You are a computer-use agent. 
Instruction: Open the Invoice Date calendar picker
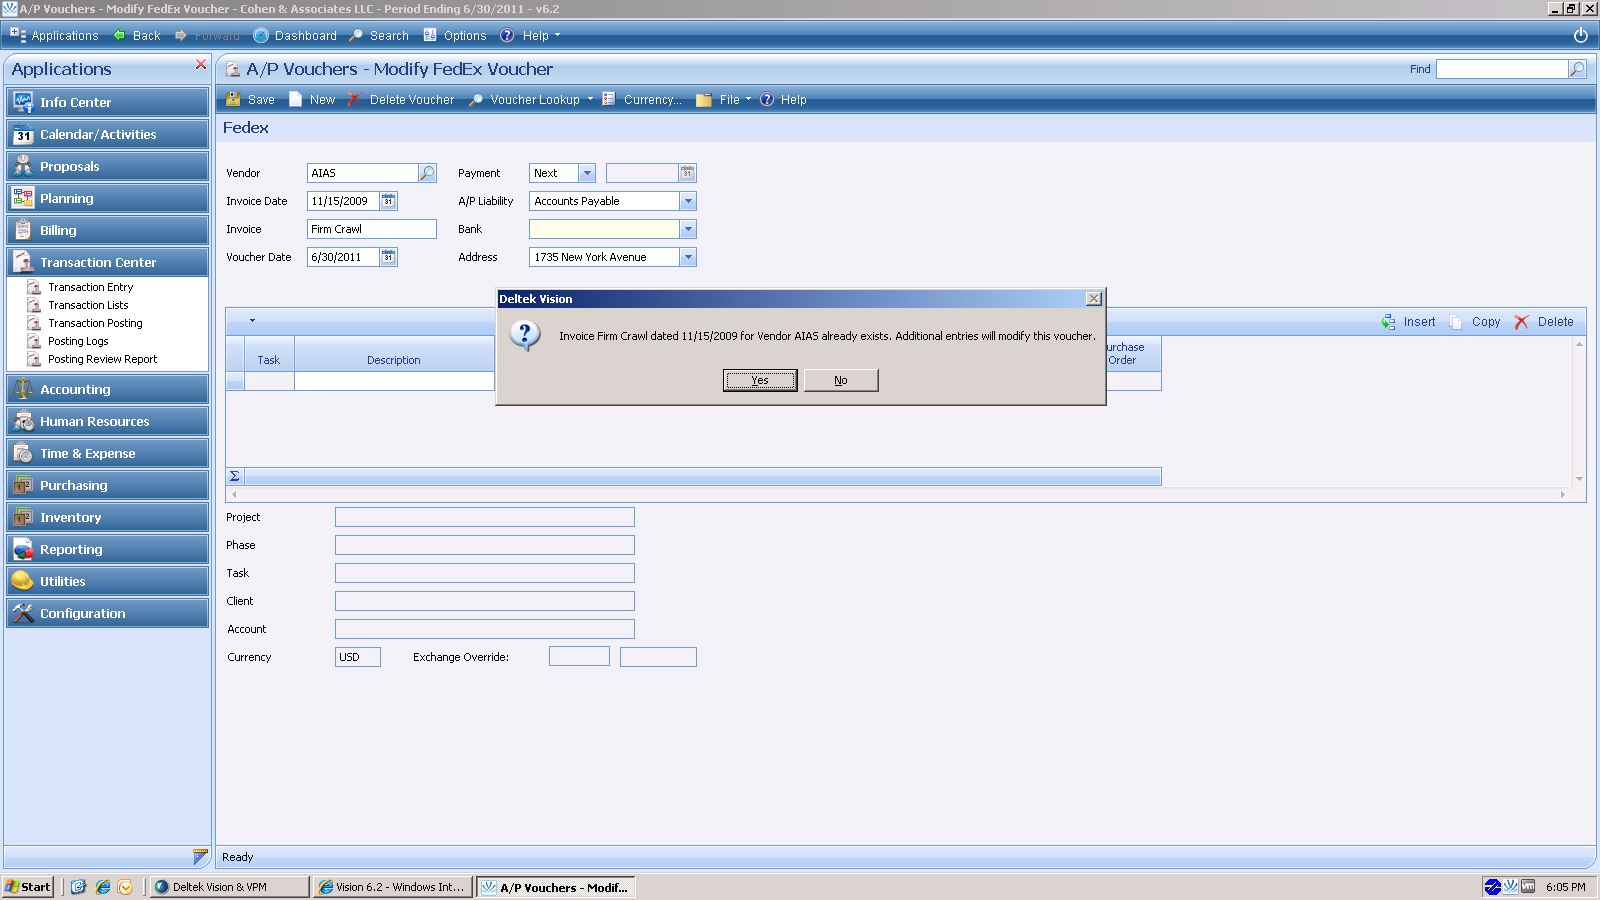tap(389, 201)
